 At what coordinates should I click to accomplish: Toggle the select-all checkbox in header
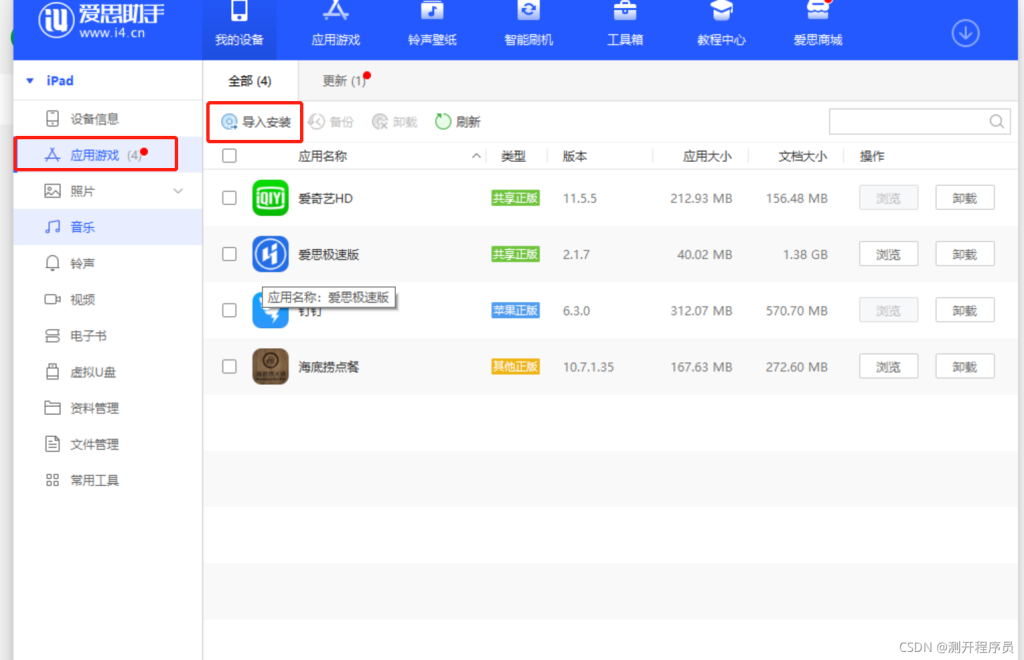tap(229, 156)
